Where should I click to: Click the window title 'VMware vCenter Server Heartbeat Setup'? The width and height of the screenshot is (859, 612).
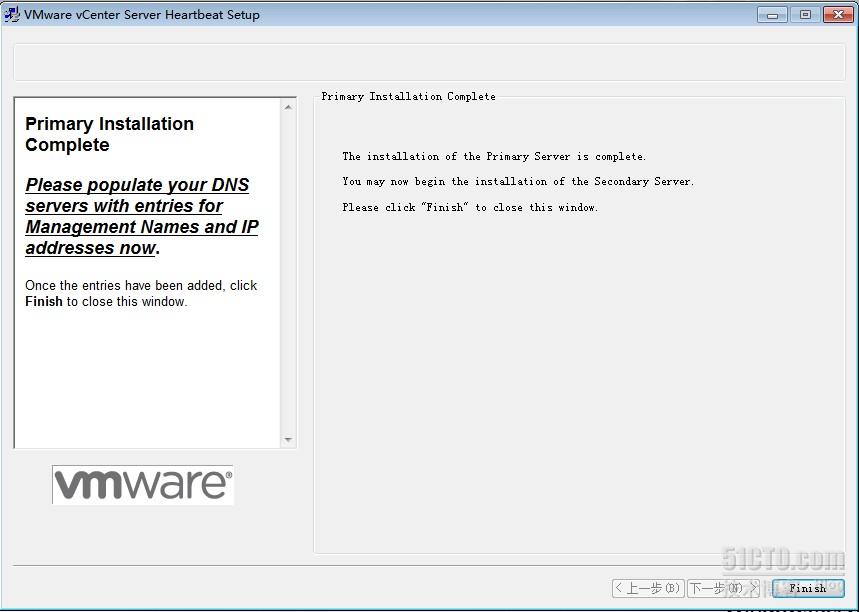(142, 15)
